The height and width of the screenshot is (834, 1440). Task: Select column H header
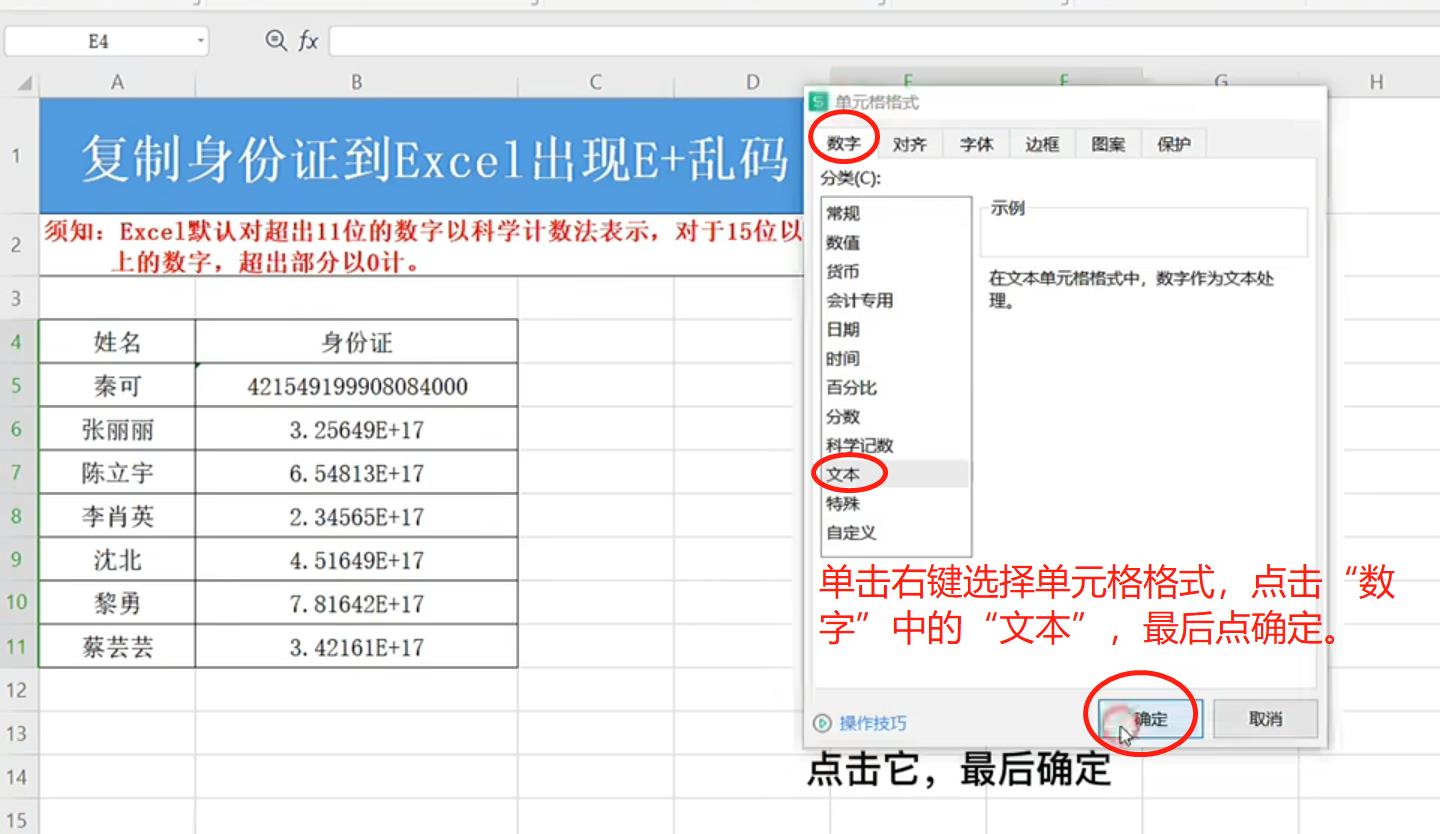[1376, 83]
